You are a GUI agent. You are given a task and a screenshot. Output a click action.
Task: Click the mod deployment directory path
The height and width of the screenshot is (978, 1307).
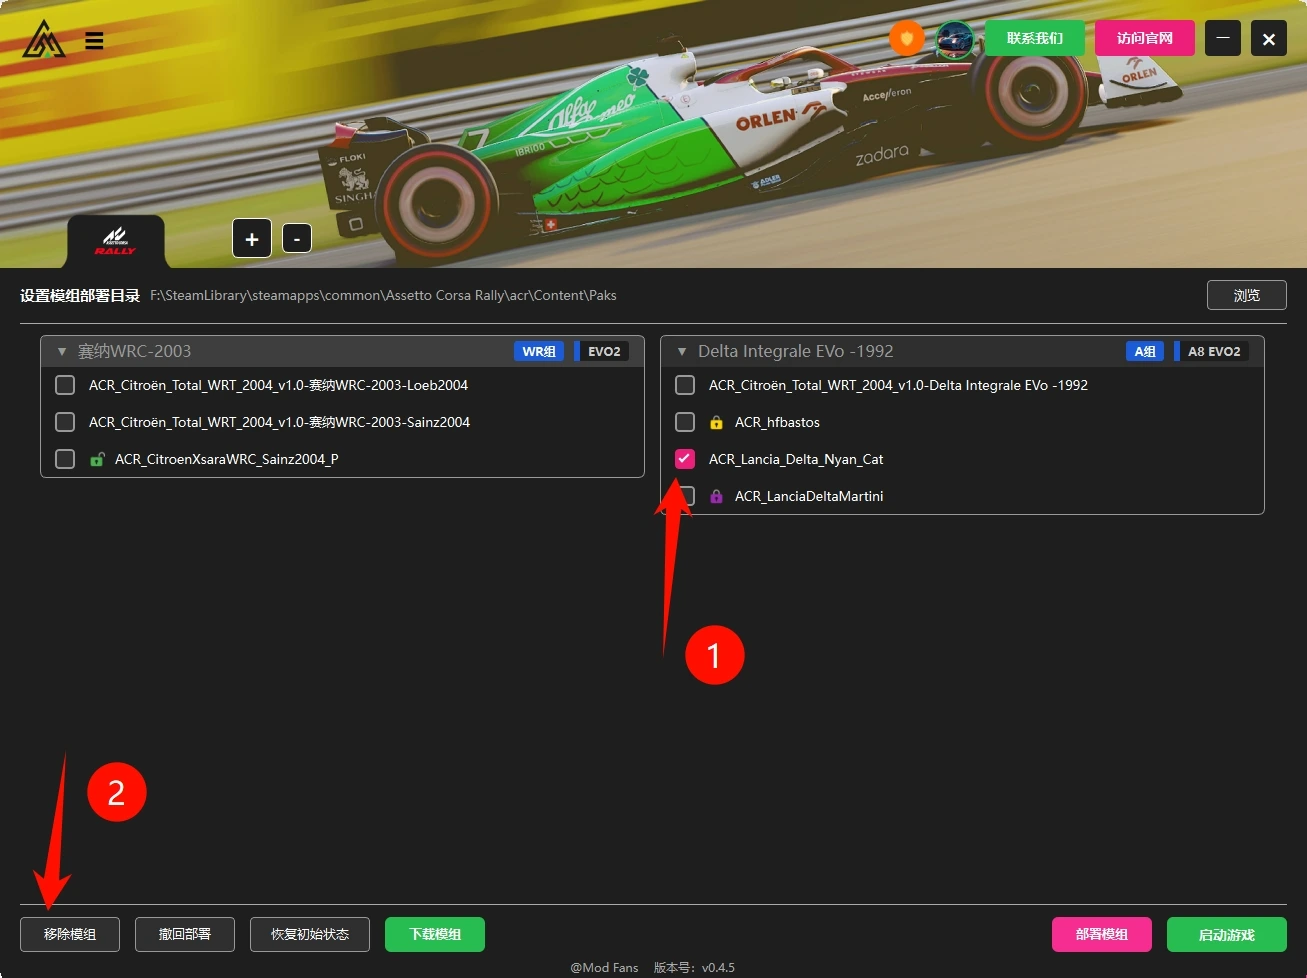click(383, 296)
